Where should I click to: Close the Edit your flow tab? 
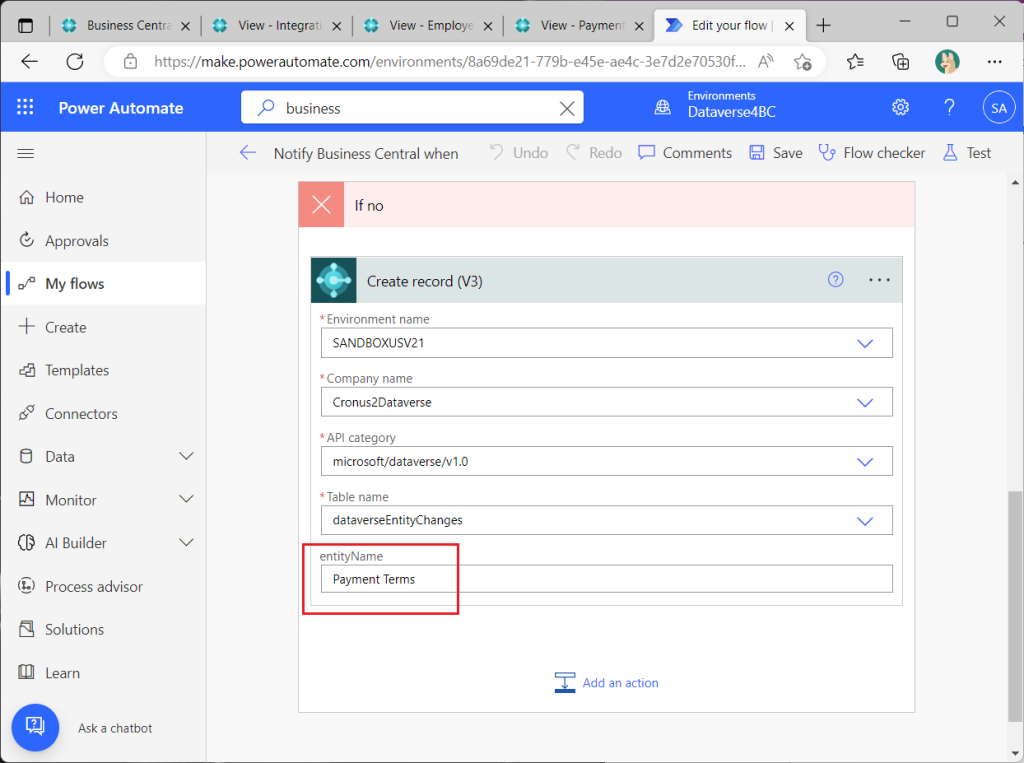[x=789, y=26]
